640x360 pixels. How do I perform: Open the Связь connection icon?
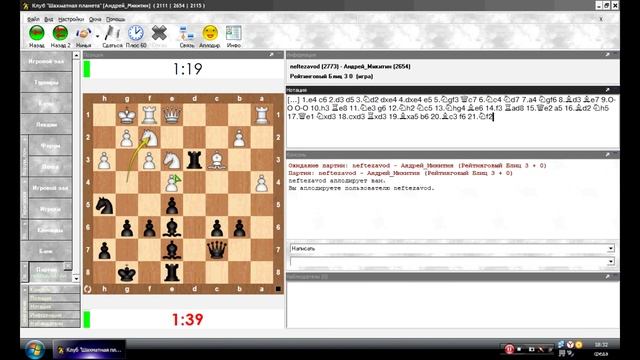point(187,33)
